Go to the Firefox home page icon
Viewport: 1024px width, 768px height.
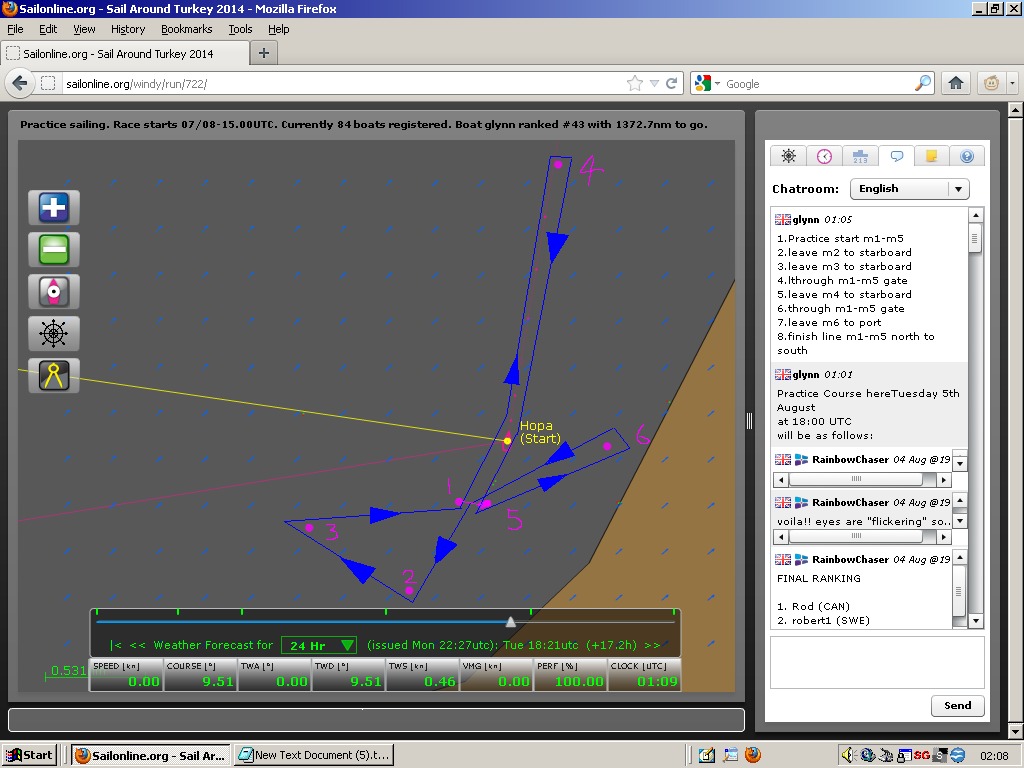(x=956, y=84)
